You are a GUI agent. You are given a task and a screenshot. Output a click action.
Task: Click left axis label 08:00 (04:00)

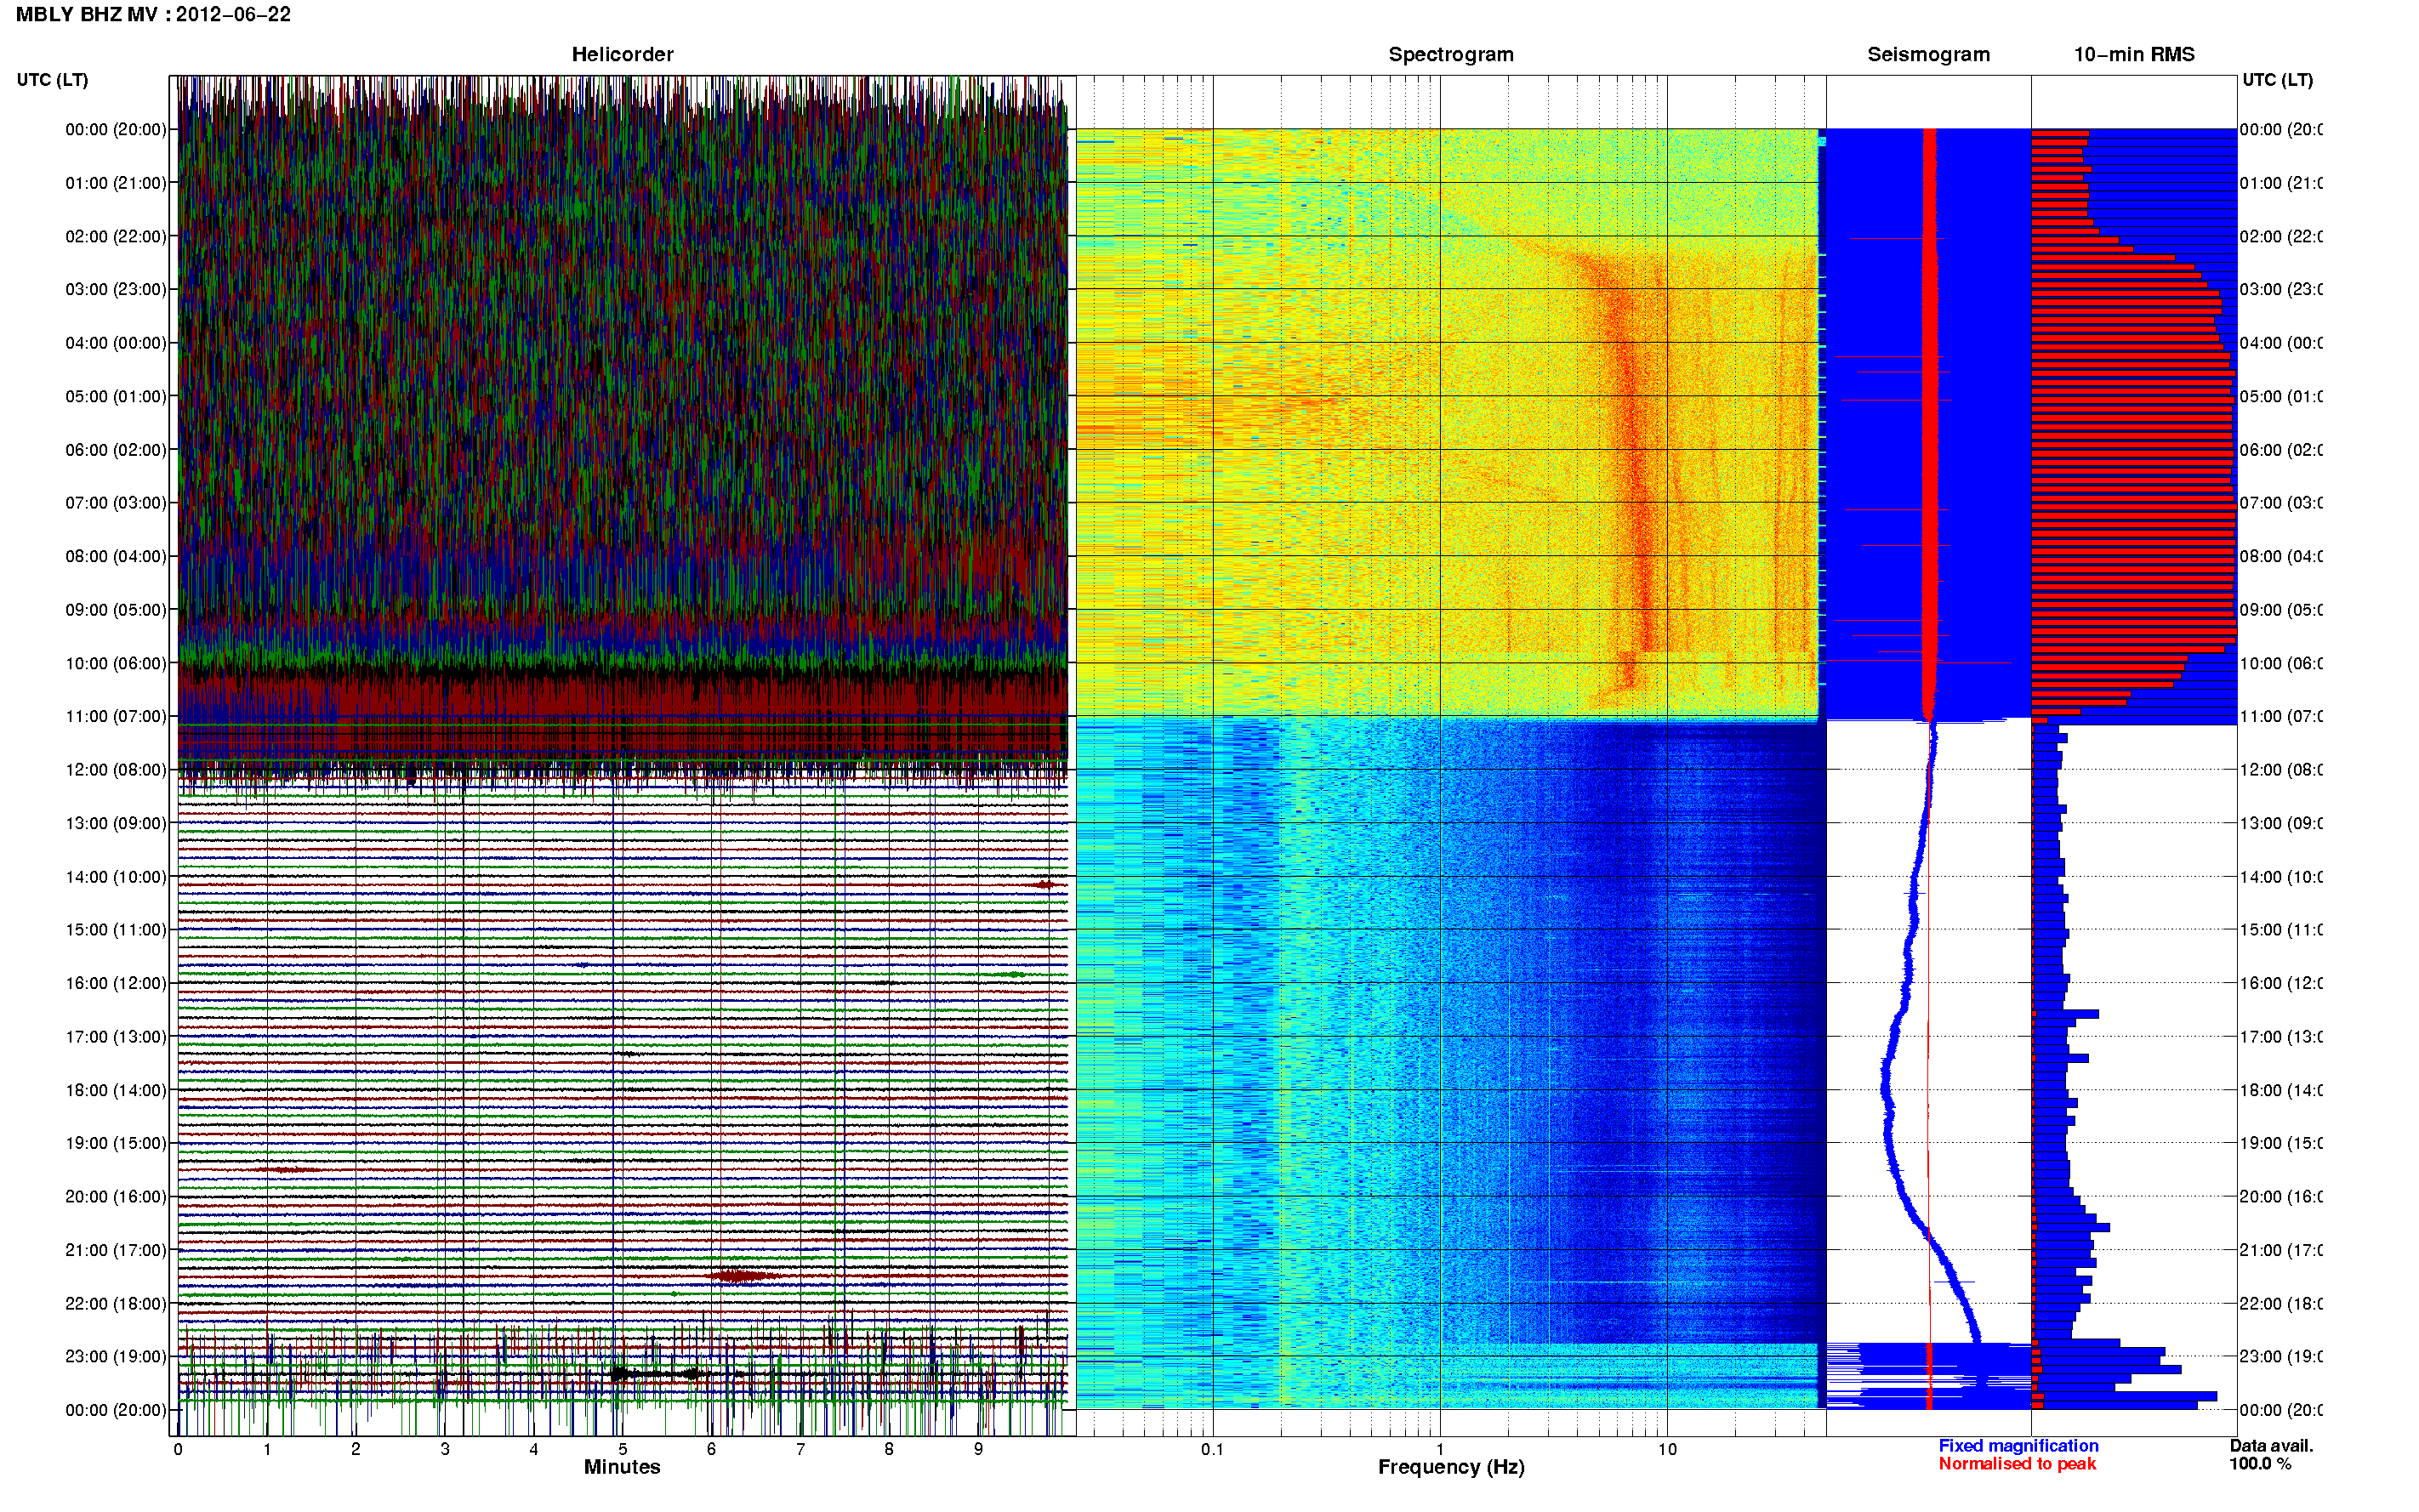click(116, 556)
